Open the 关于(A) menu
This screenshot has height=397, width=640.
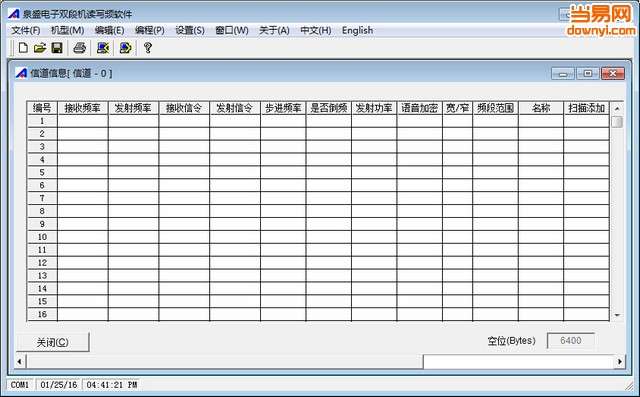[x=274, y=31]
